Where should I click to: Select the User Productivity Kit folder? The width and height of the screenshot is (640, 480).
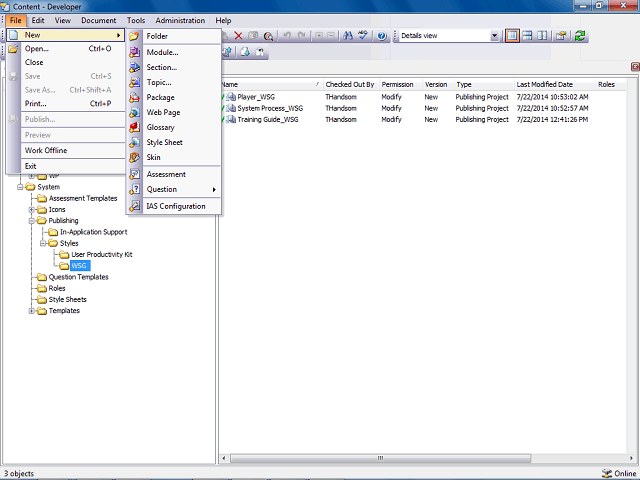point(102,254)
